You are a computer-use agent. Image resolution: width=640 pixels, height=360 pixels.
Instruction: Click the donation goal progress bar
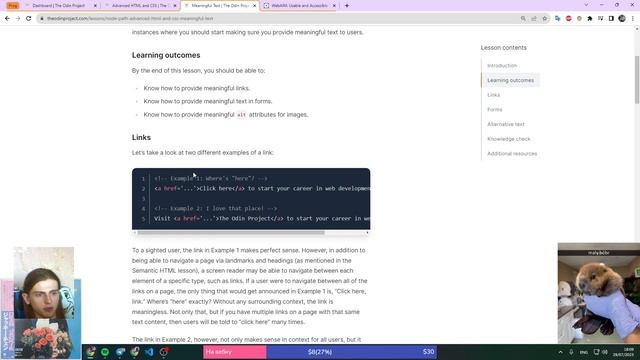tap(320, 352)
